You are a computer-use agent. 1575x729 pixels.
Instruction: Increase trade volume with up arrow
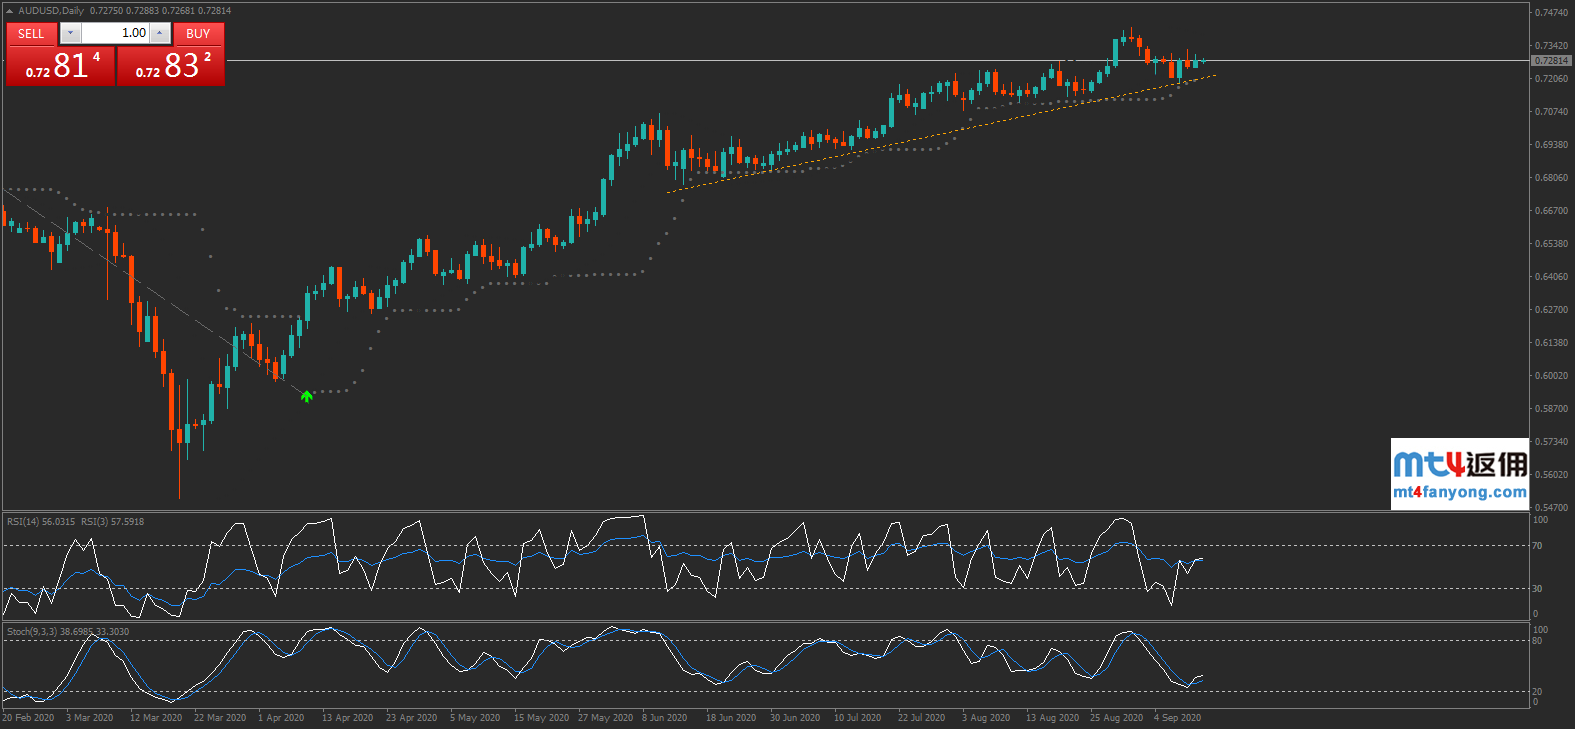159,33
